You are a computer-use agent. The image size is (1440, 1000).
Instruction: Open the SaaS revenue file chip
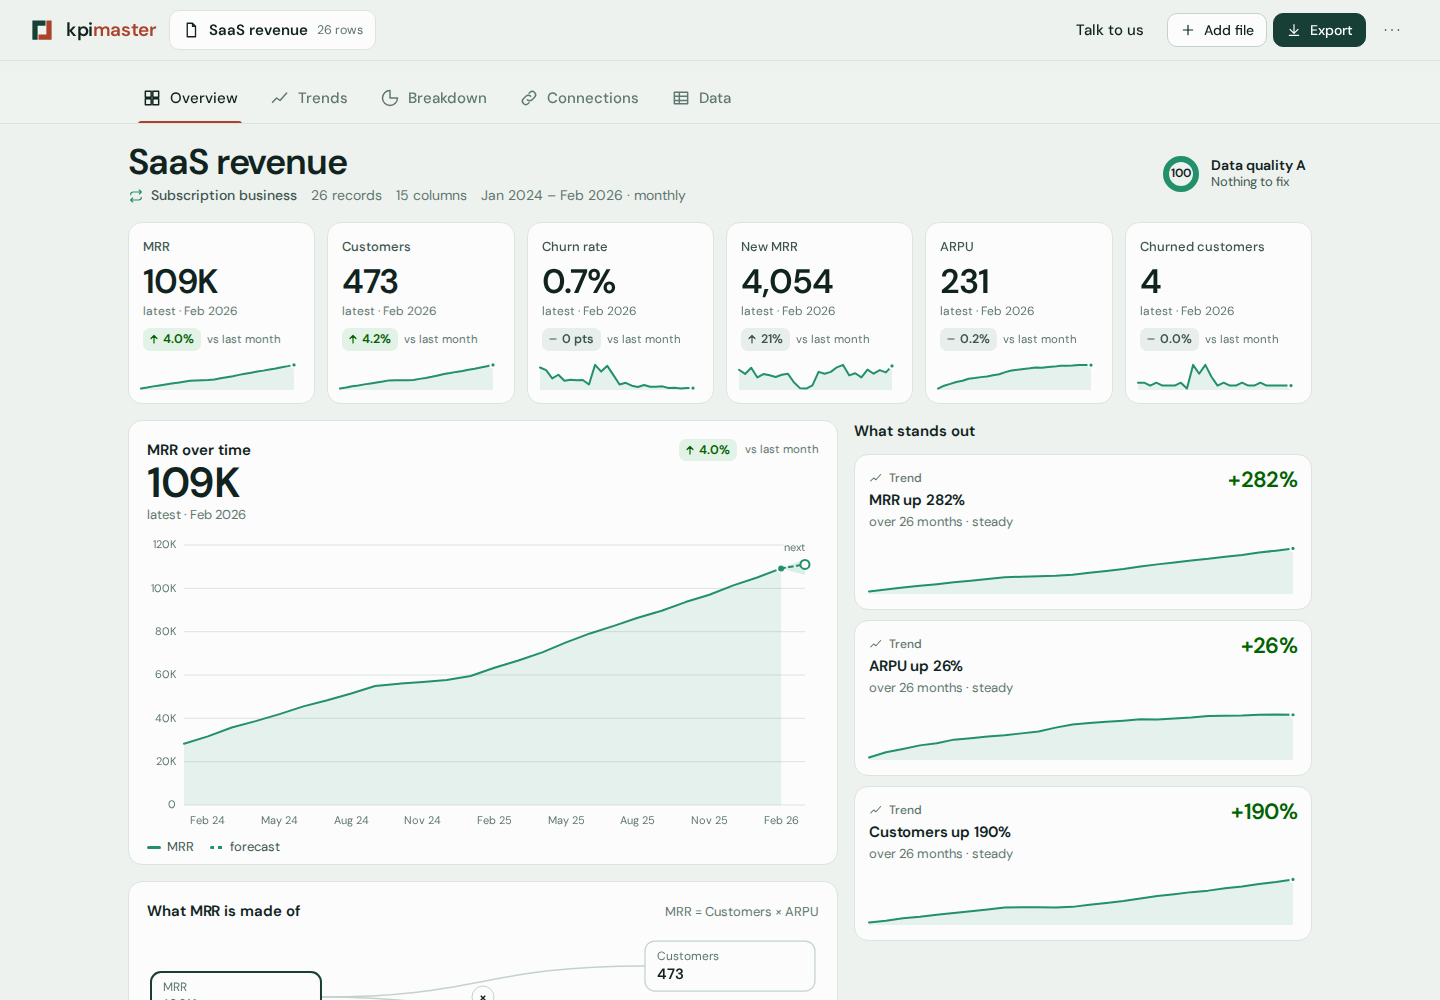pyautogui.click(x=272, y=30)
